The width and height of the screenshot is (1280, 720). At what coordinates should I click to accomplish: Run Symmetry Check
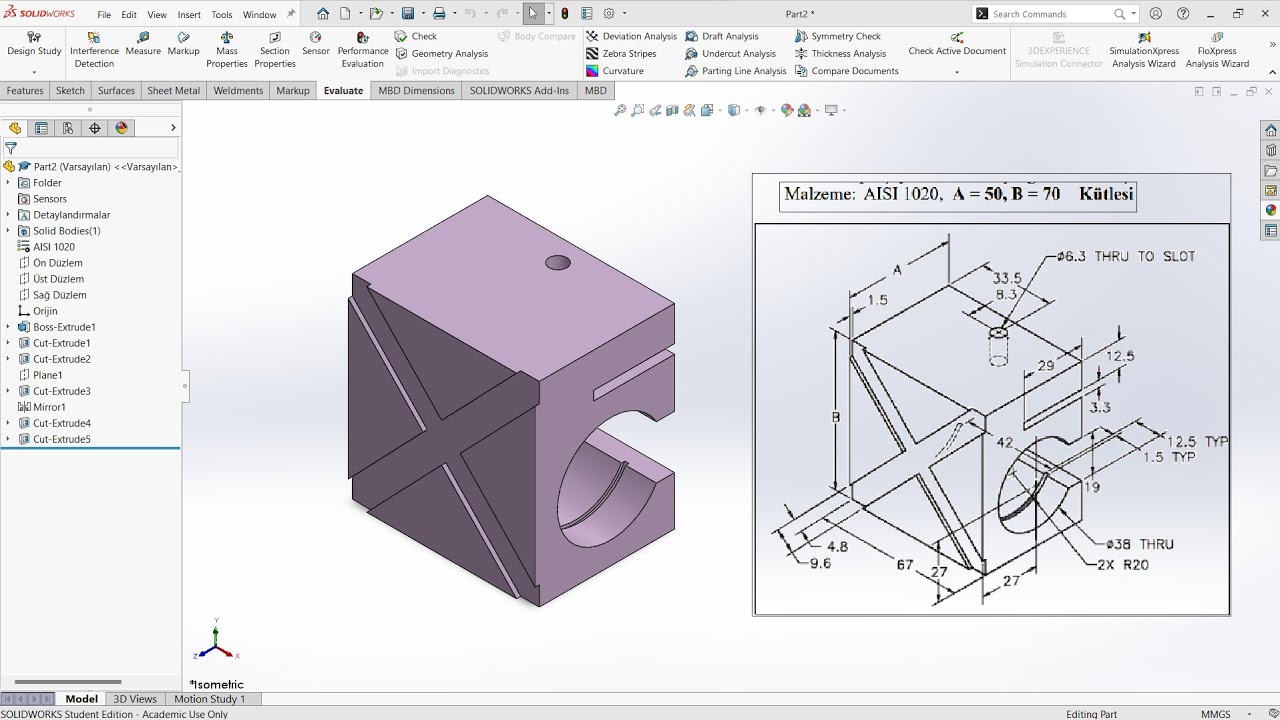click(x=838, y=36)
